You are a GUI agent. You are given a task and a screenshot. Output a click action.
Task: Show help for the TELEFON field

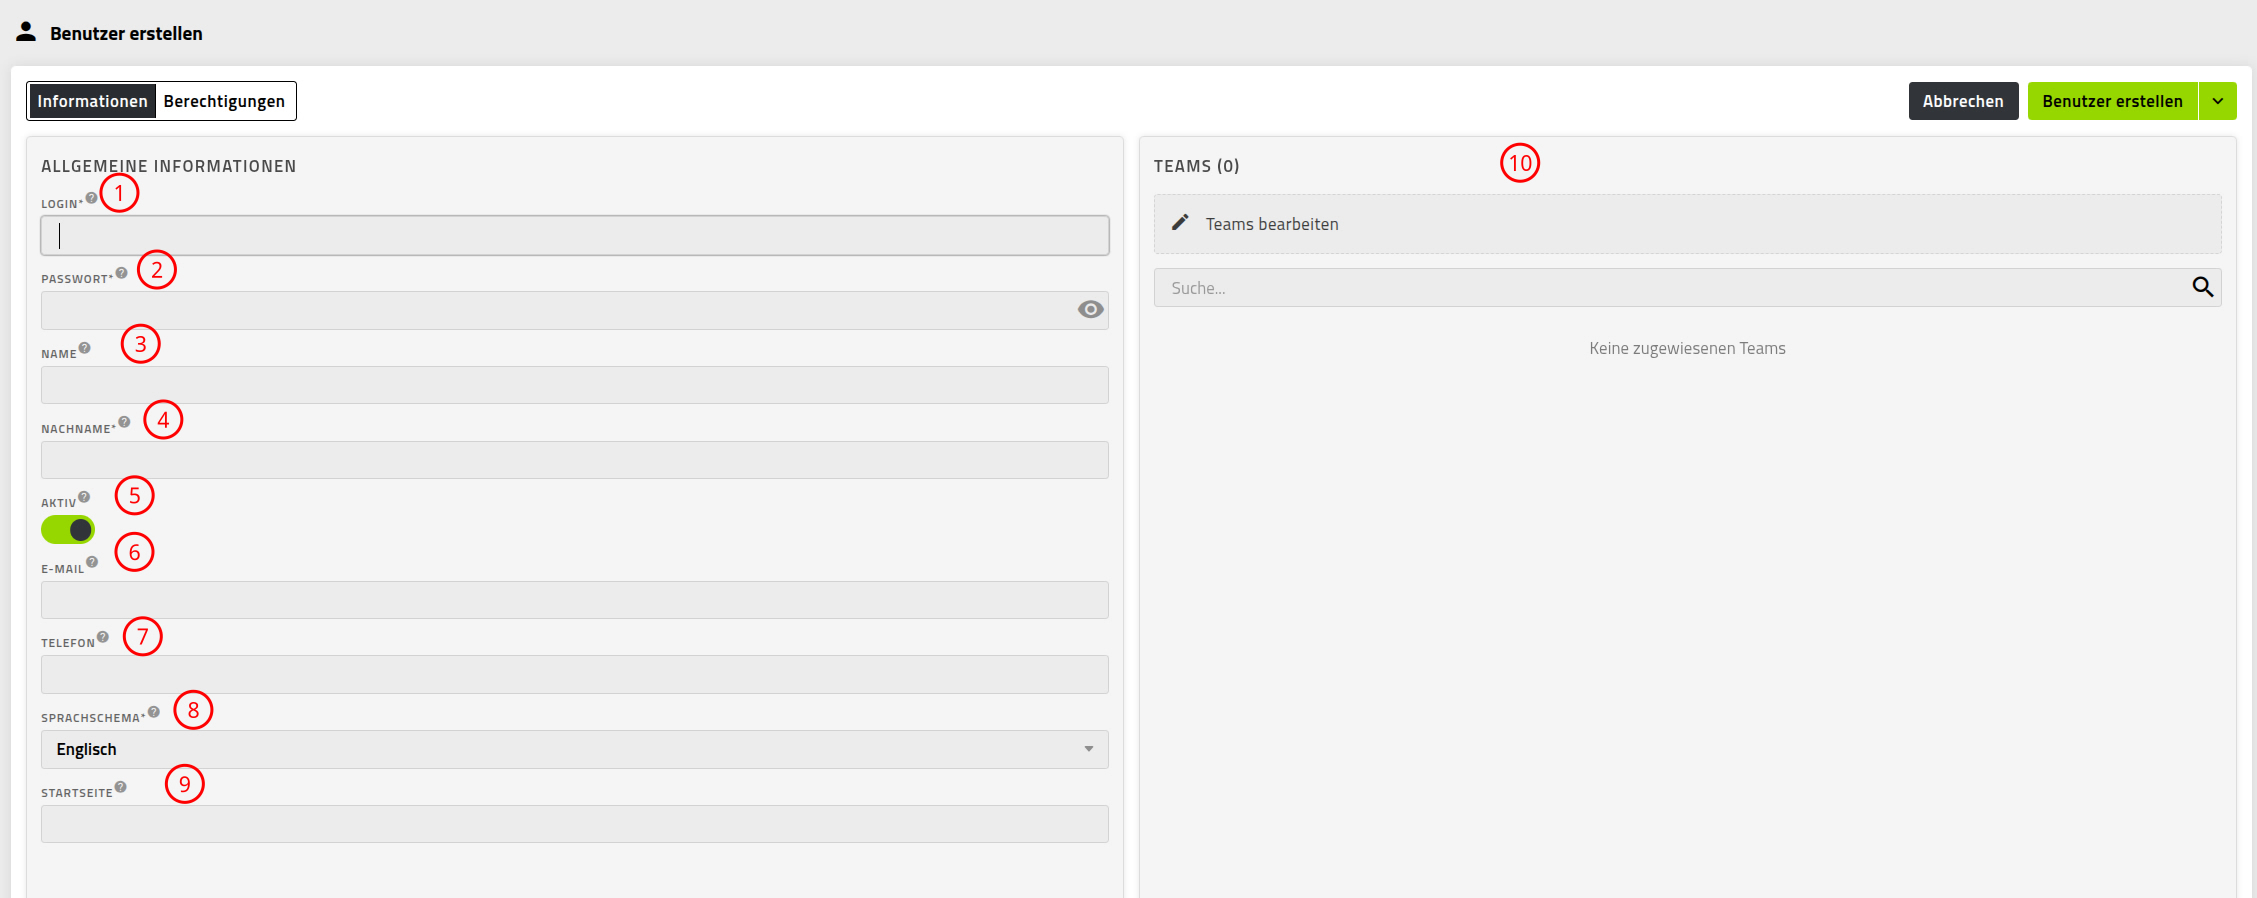103,637
